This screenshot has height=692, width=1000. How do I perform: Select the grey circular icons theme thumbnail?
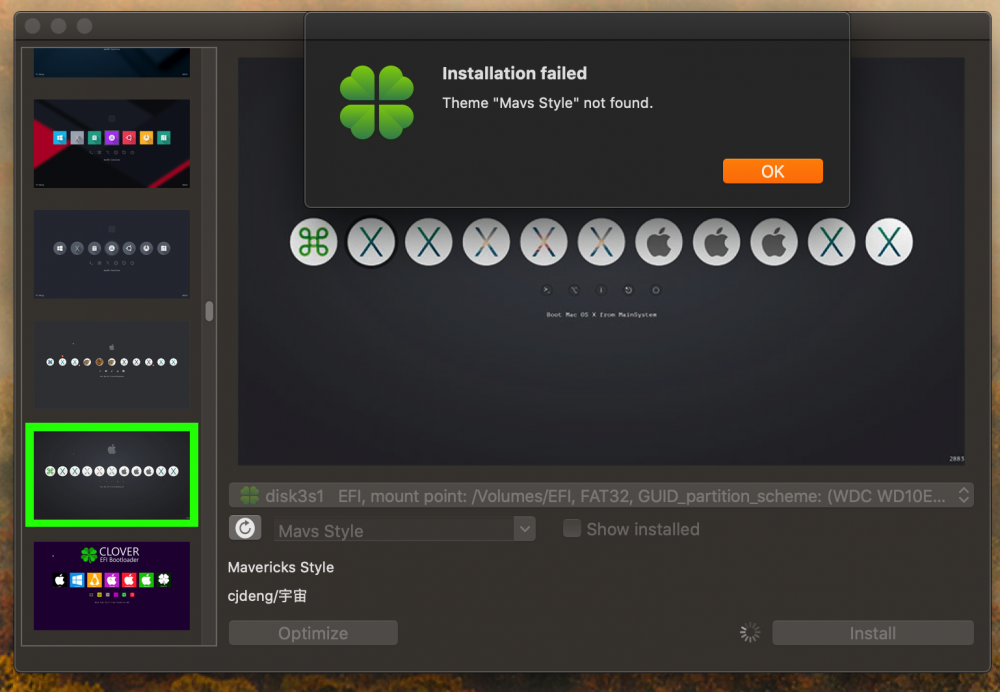[x=112, y=254]
